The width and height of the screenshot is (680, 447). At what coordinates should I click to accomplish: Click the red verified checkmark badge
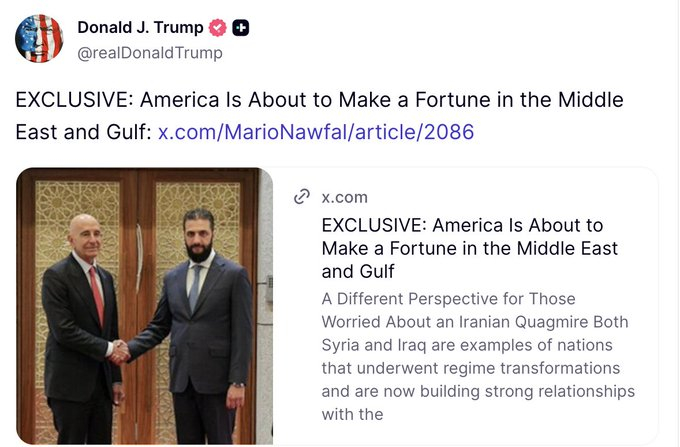click(218, 28)
